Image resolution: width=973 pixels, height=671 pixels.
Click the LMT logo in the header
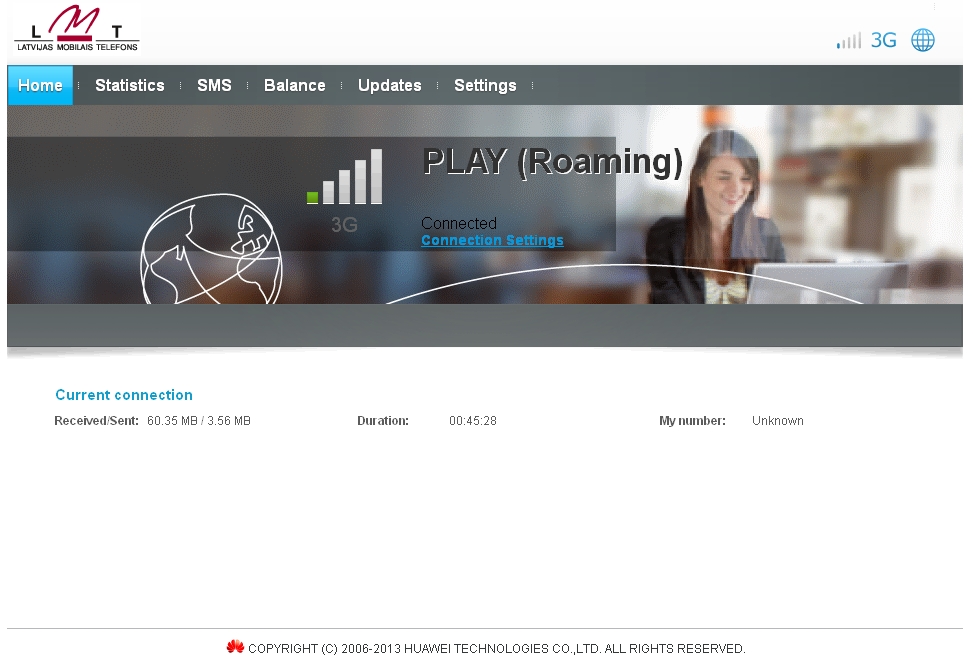(x=76, y=29)
